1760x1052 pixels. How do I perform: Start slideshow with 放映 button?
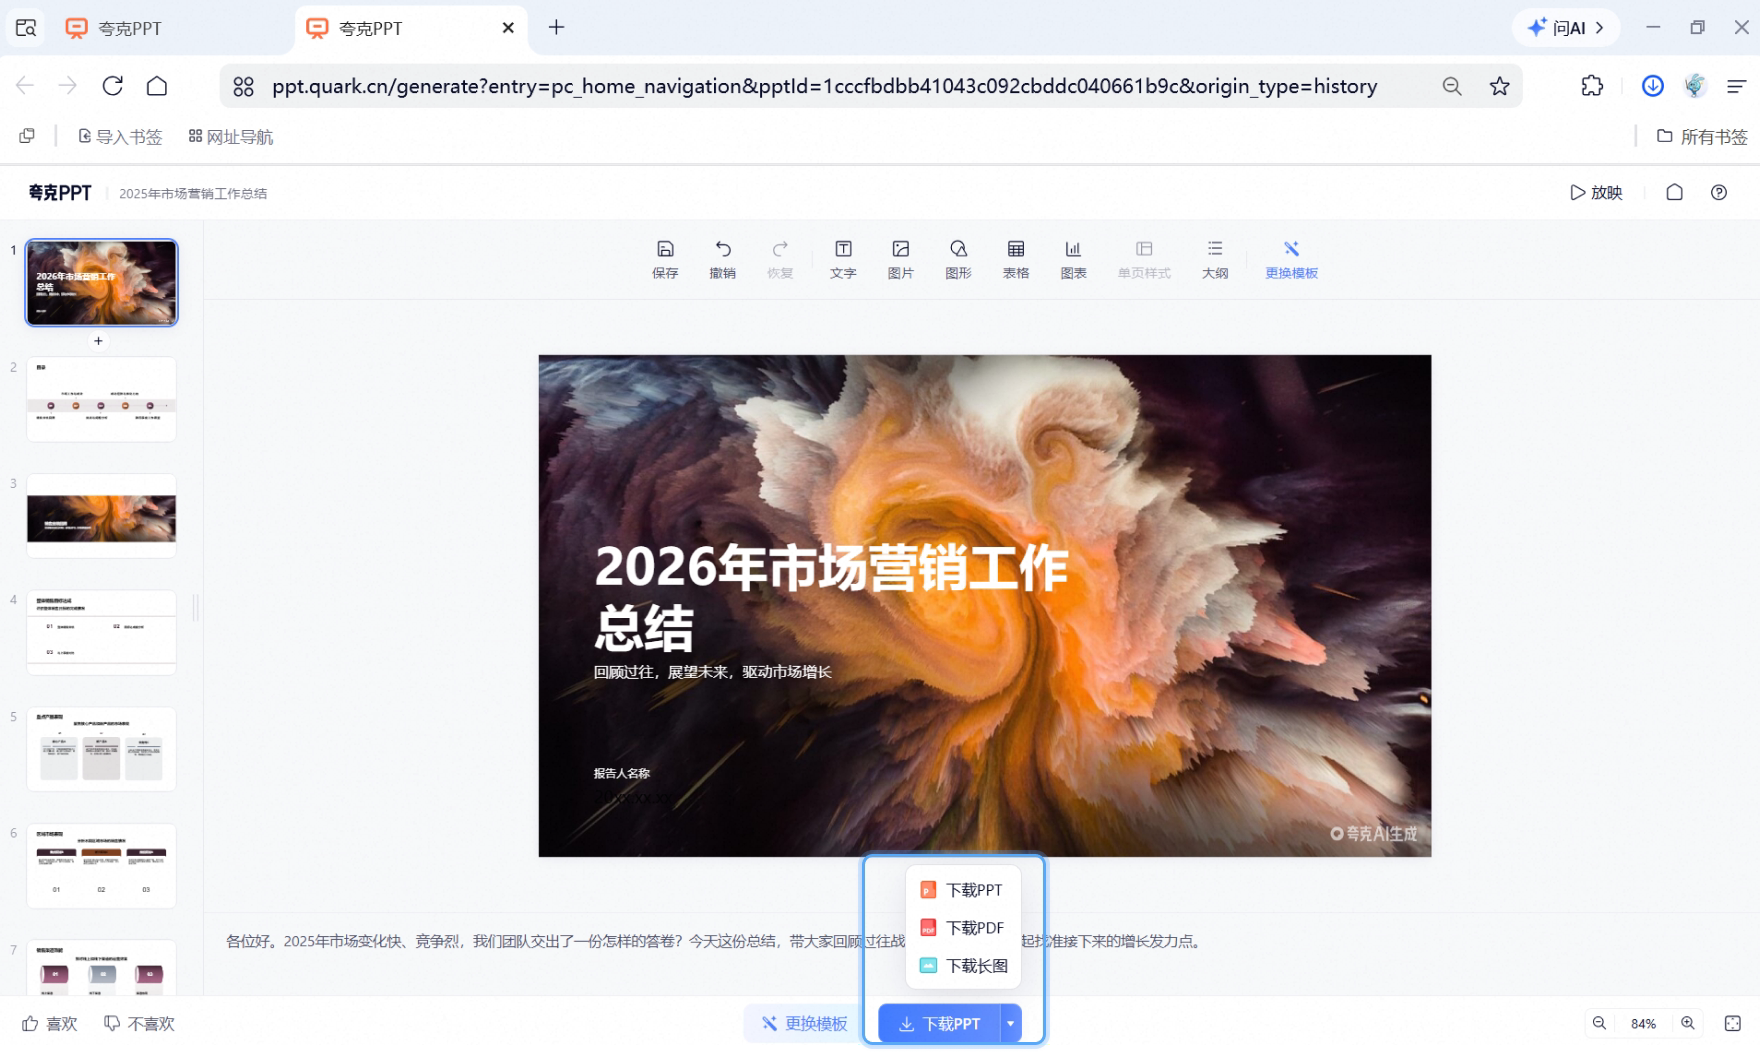(x=1596, y=192)
